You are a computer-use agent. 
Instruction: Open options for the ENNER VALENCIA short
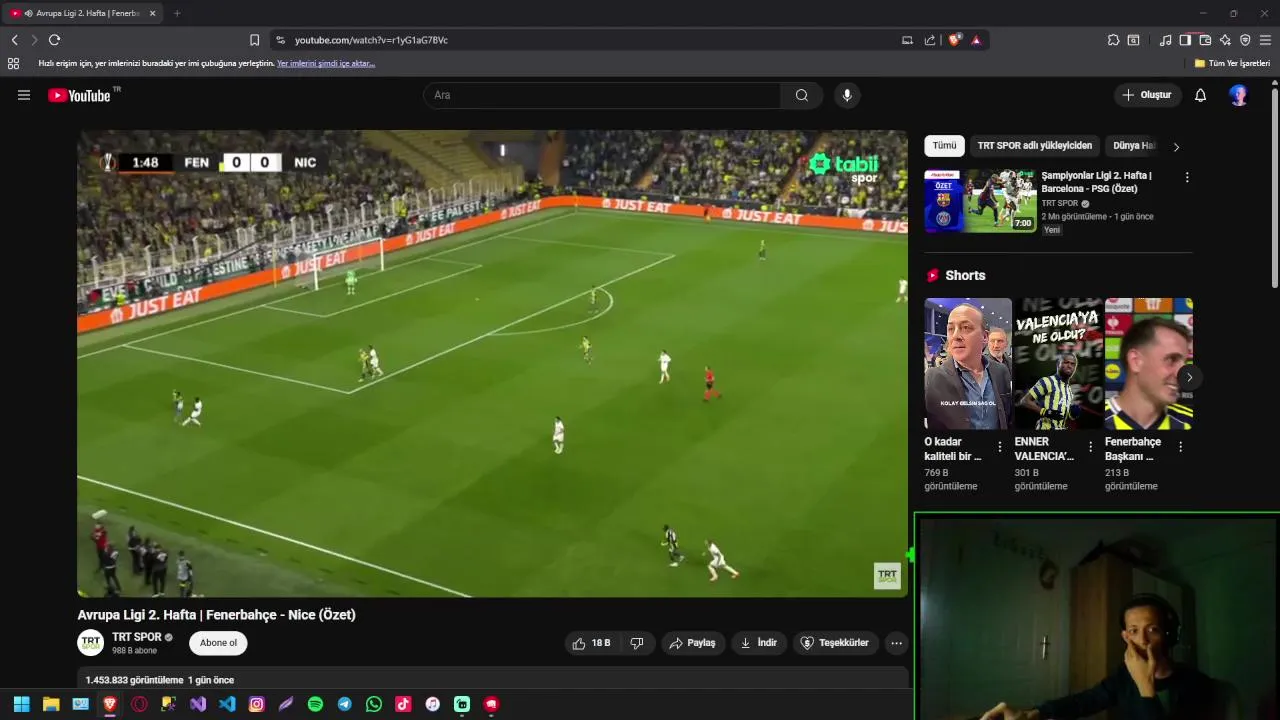pos(1090,447)
